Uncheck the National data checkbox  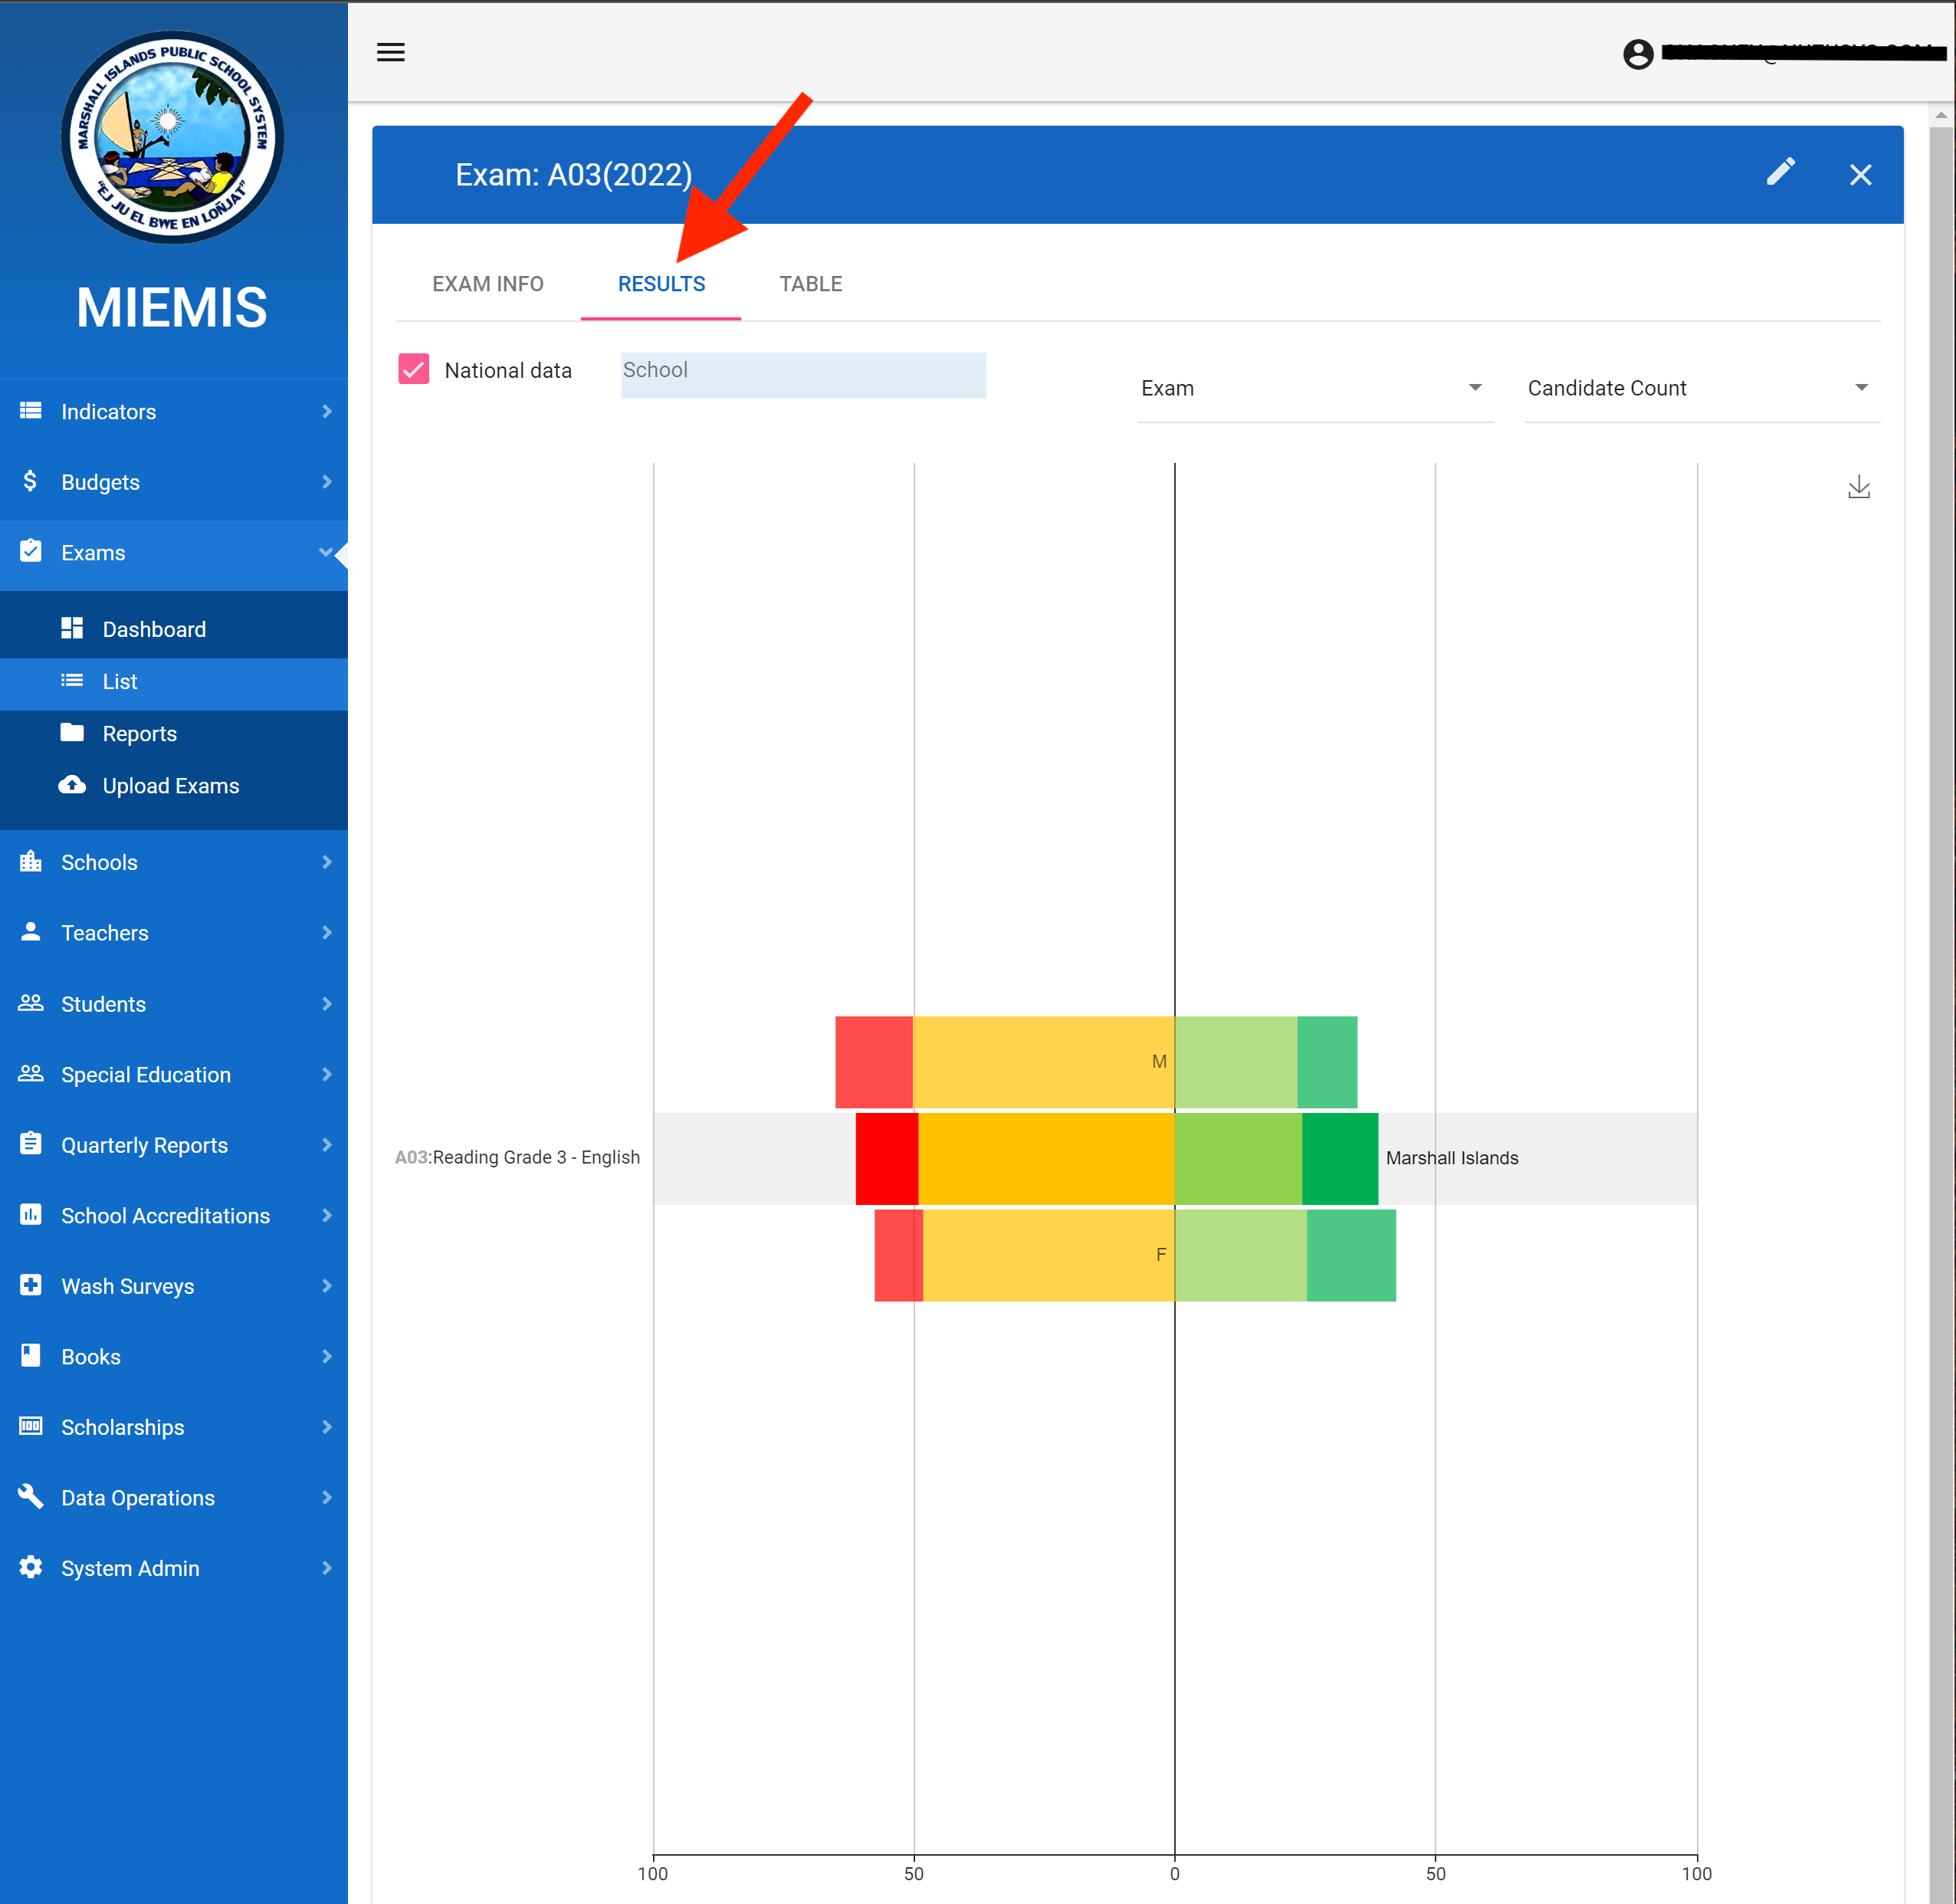(x=414, y=370)
